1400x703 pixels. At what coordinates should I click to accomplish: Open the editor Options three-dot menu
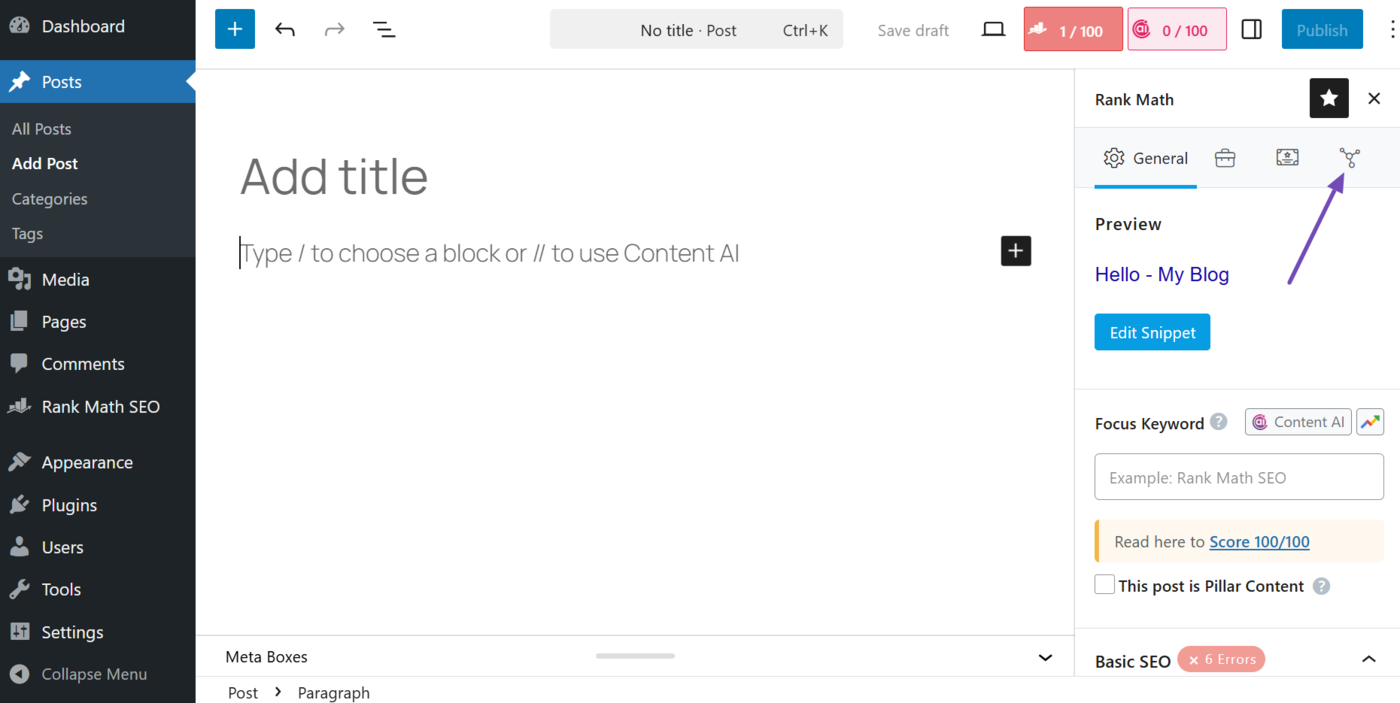click(1392, 30)
